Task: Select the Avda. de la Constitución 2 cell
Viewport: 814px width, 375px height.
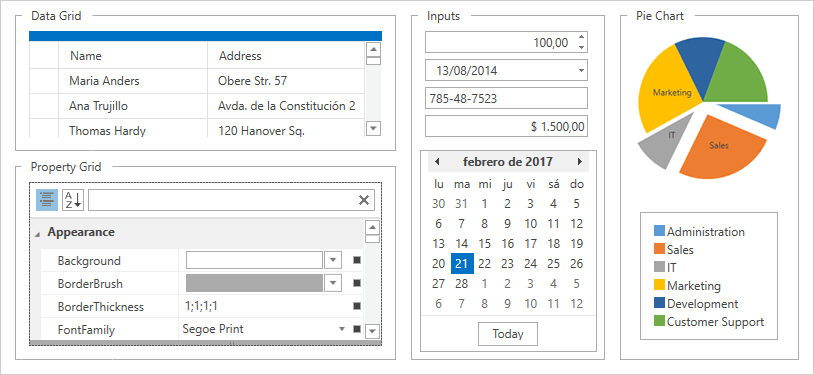Action: 286,106
